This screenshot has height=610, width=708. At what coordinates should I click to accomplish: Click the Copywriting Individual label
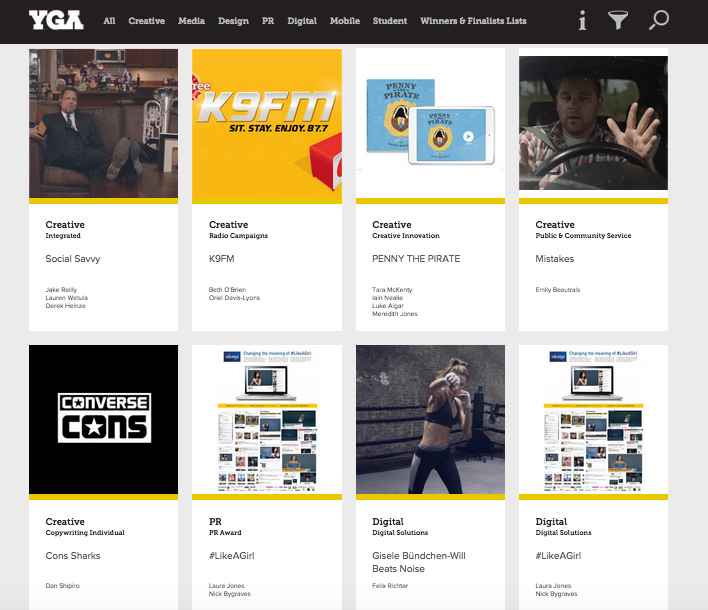pos(85,533)
